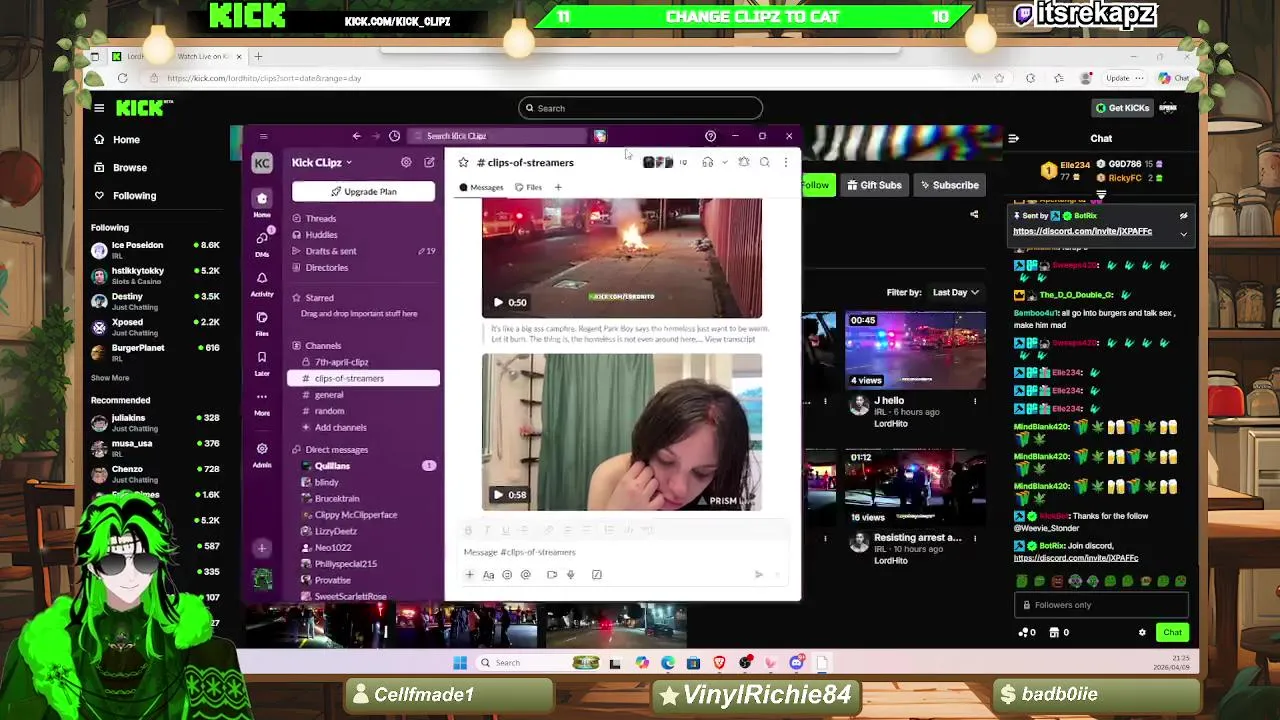Open the Filter by Last Day dropdown
Viewport: 1280px width, 720px height.
(x=955, y=293)
